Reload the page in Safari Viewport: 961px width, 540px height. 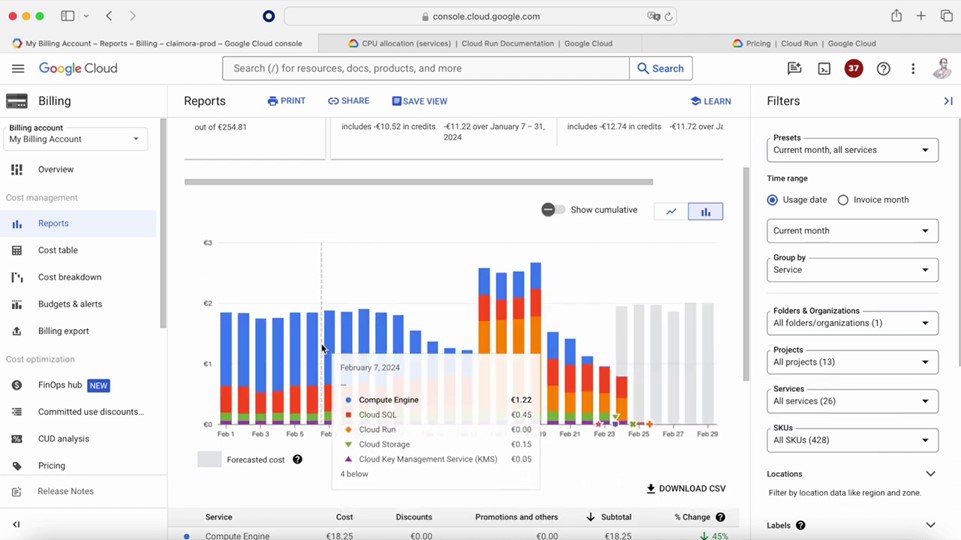669,17
